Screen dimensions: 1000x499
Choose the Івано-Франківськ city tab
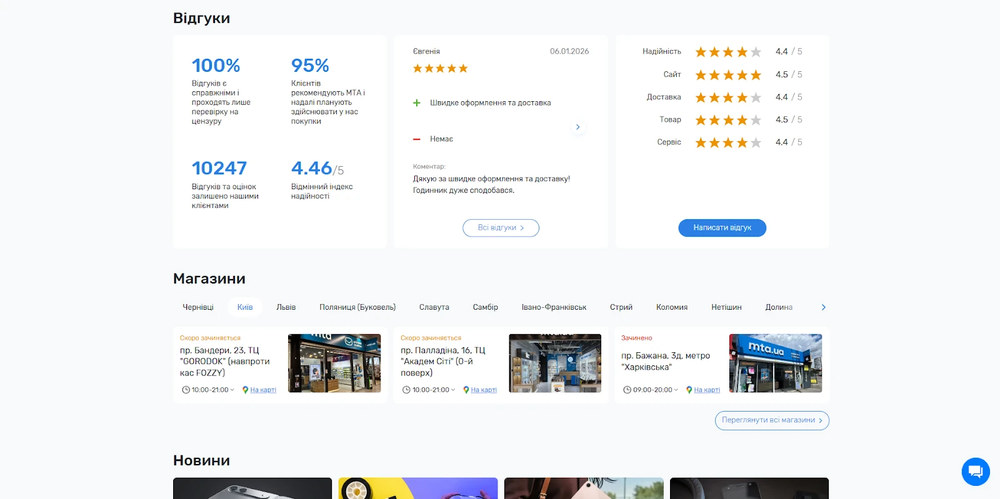pos(554,307)
